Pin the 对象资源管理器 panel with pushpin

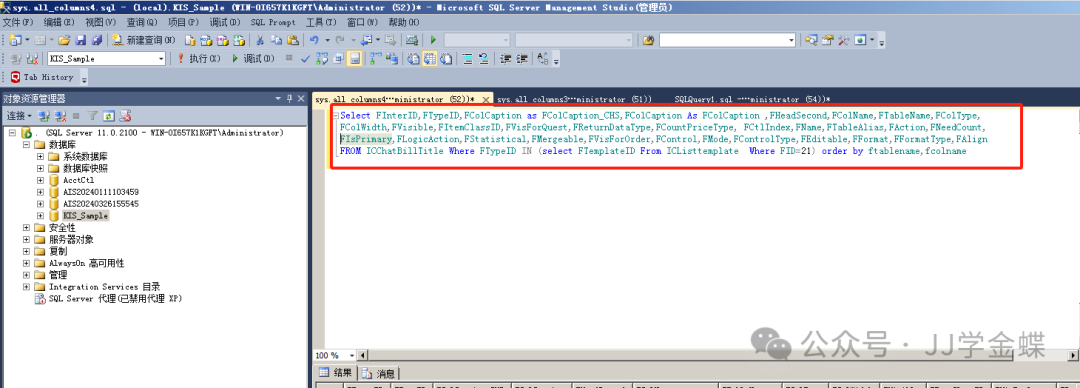(x=290, y=99)
